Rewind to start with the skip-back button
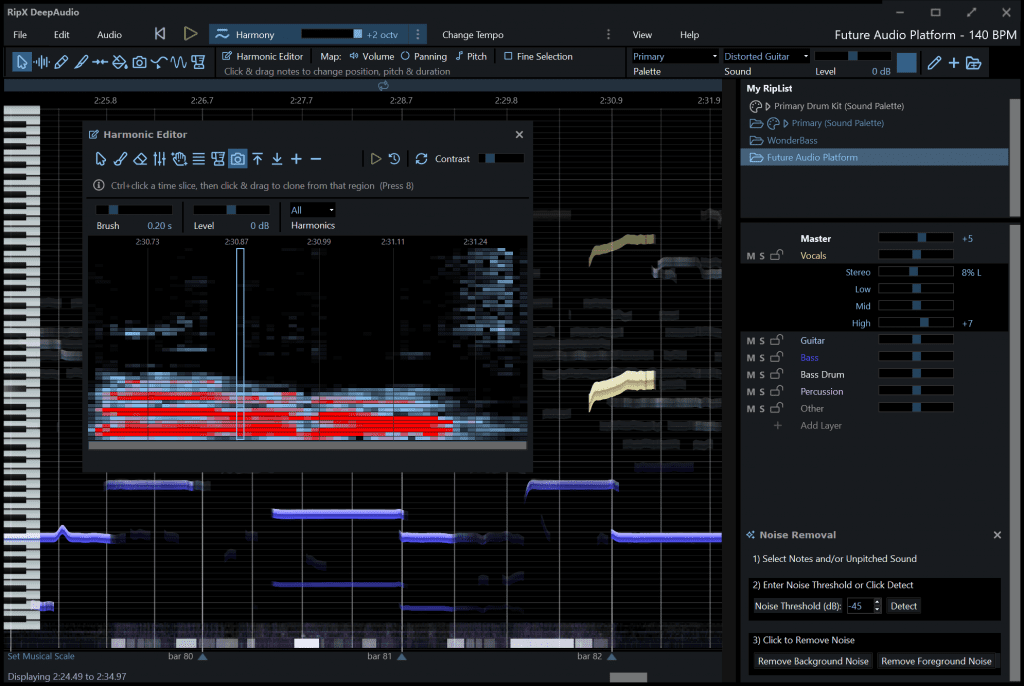 pyautogui.click(x=160, y=34)
